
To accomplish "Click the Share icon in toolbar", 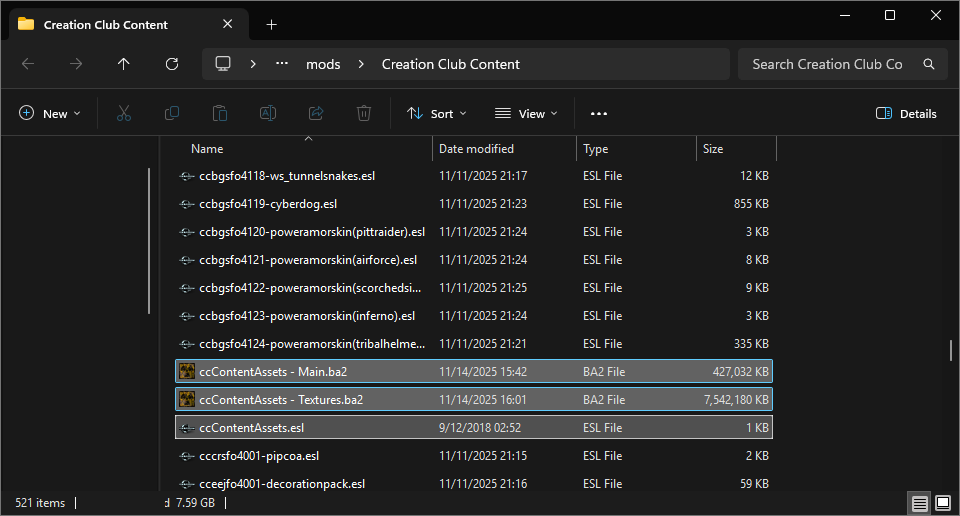I will click(316, 114).
